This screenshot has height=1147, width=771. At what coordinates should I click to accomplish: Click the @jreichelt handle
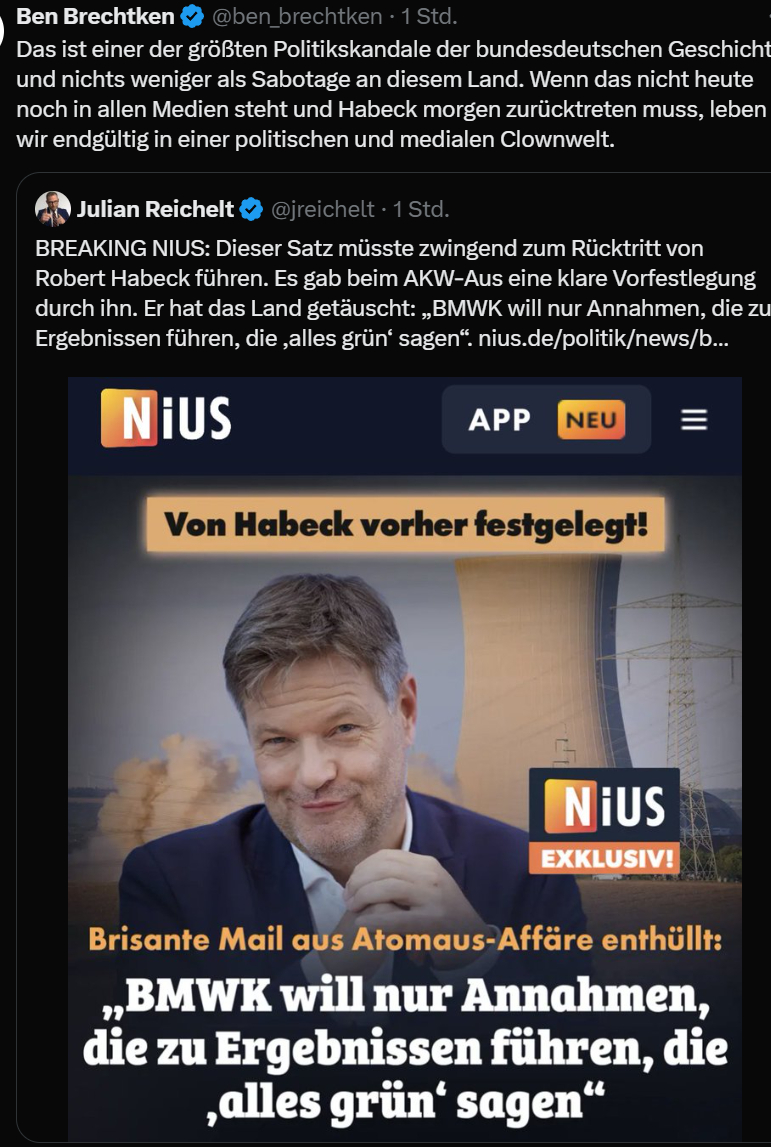(x=323, y=209)
